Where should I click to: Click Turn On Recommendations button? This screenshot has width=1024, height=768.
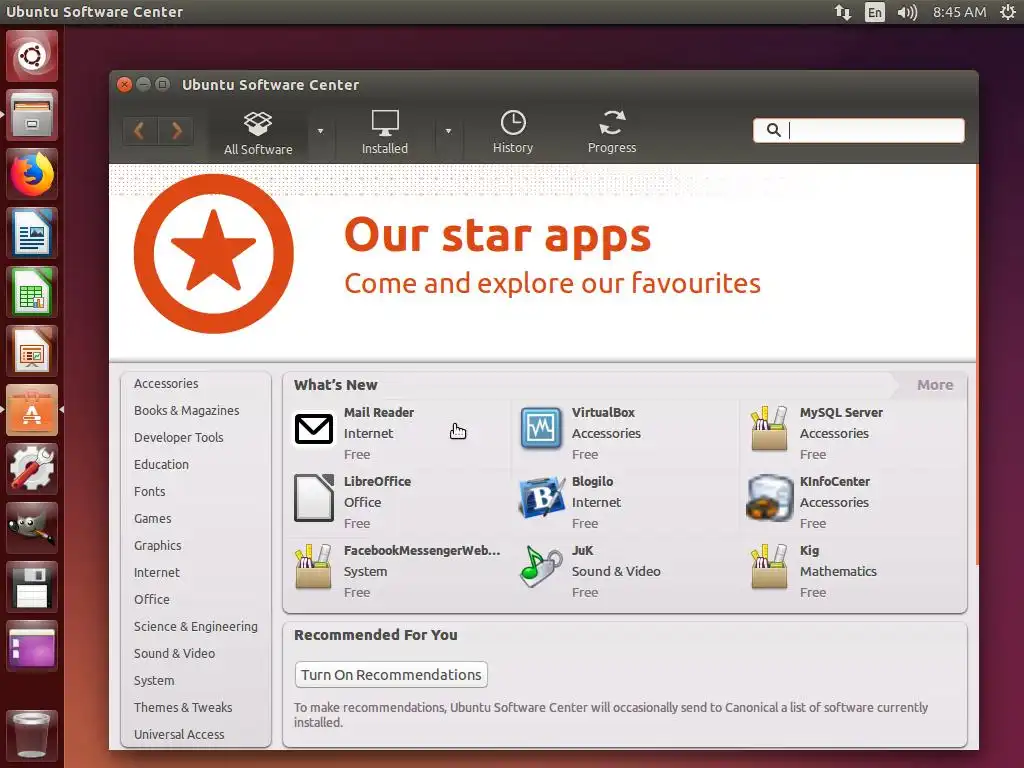[x=391, y=675]
